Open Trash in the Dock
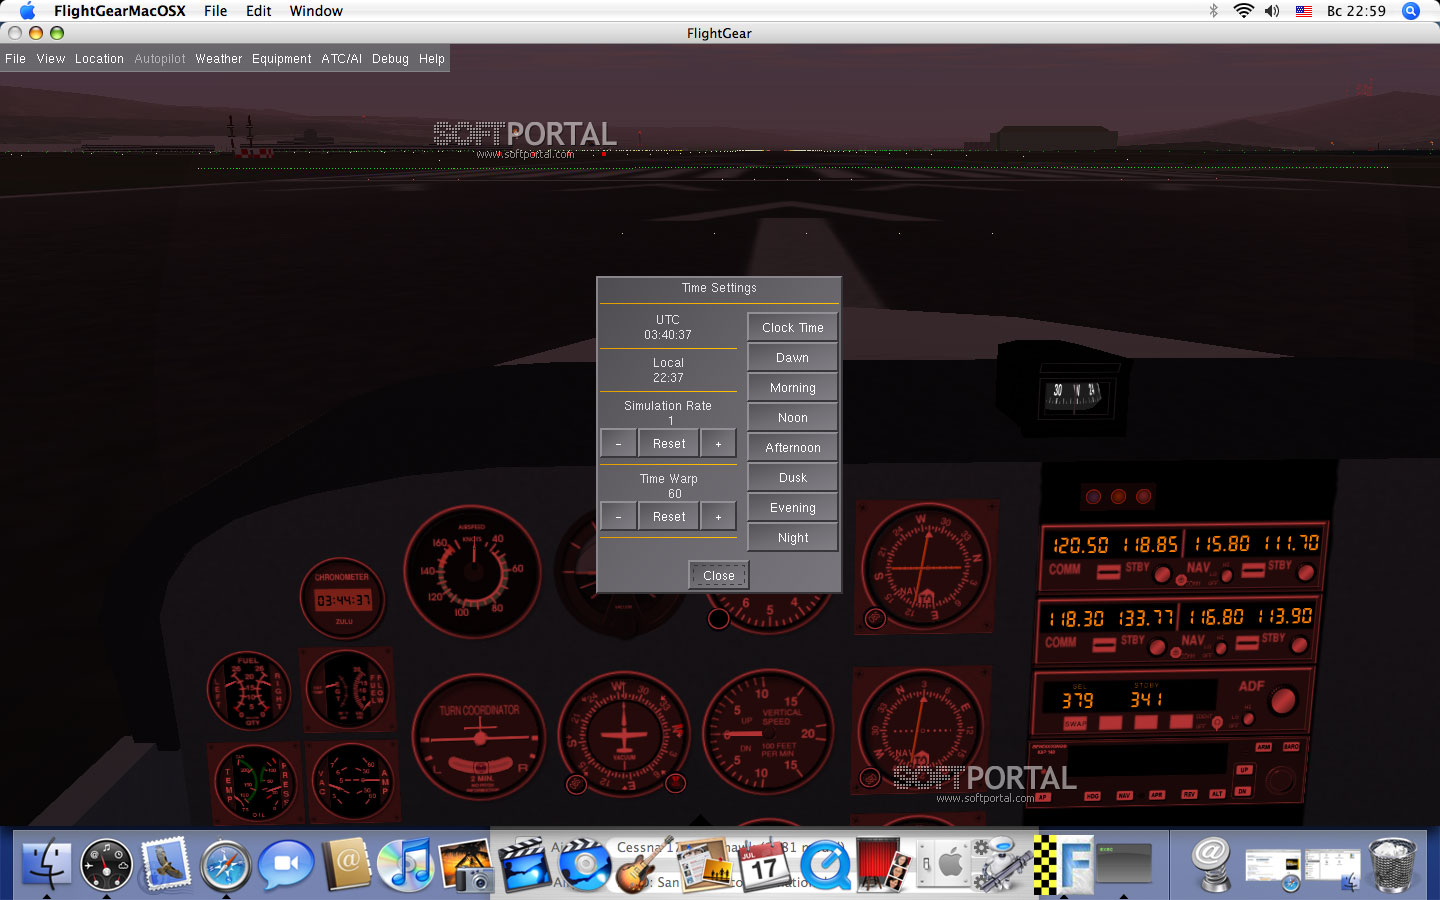The width and height of the screenshot is (1440, 900). pyautogui.click(x=1393, y=864)
